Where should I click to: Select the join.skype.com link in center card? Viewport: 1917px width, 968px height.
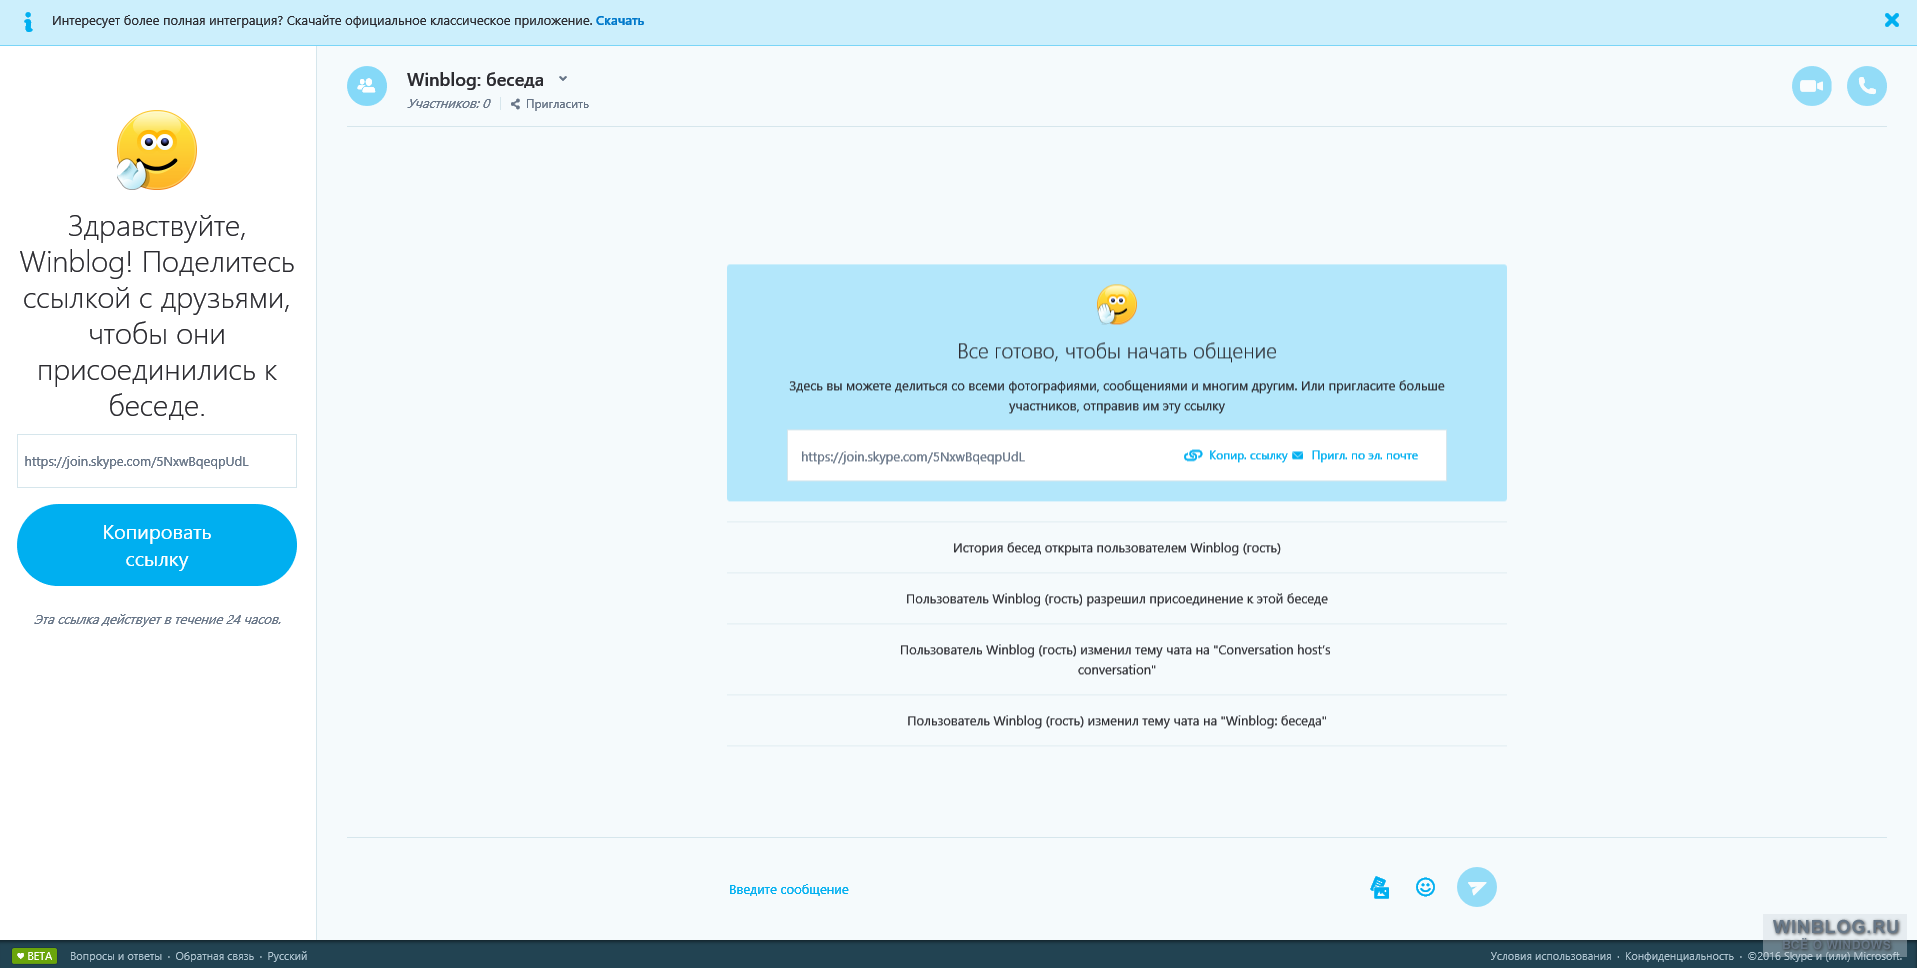[x=913, y=457]
